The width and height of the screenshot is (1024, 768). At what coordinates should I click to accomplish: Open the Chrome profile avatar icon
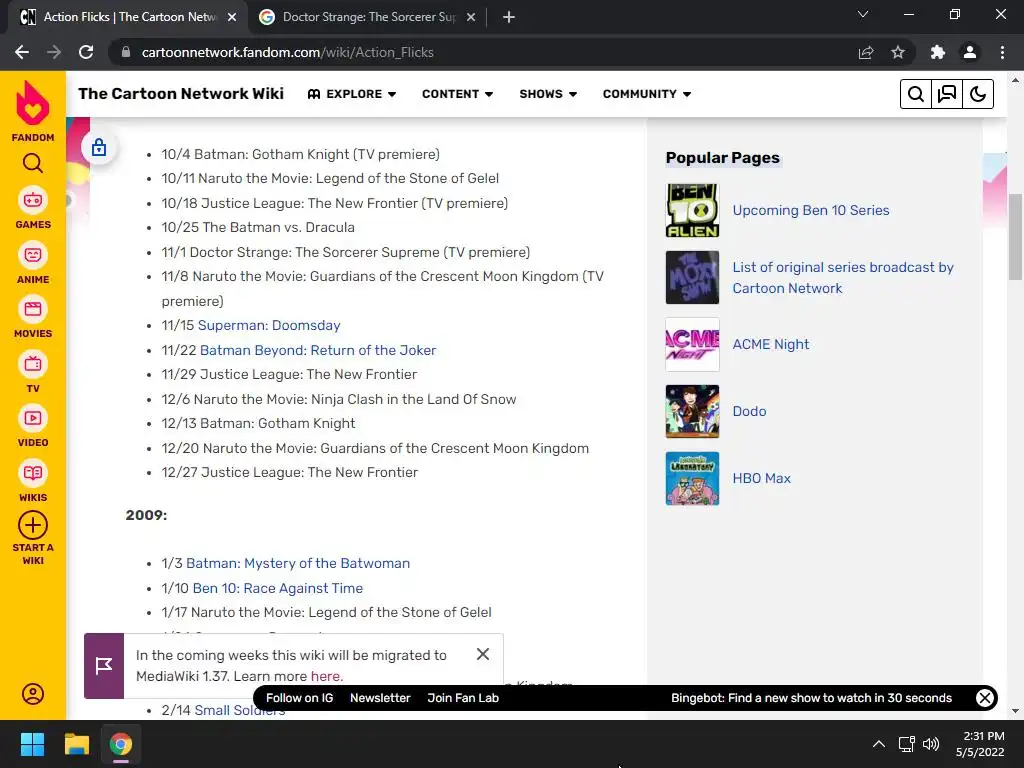(970, 52)
